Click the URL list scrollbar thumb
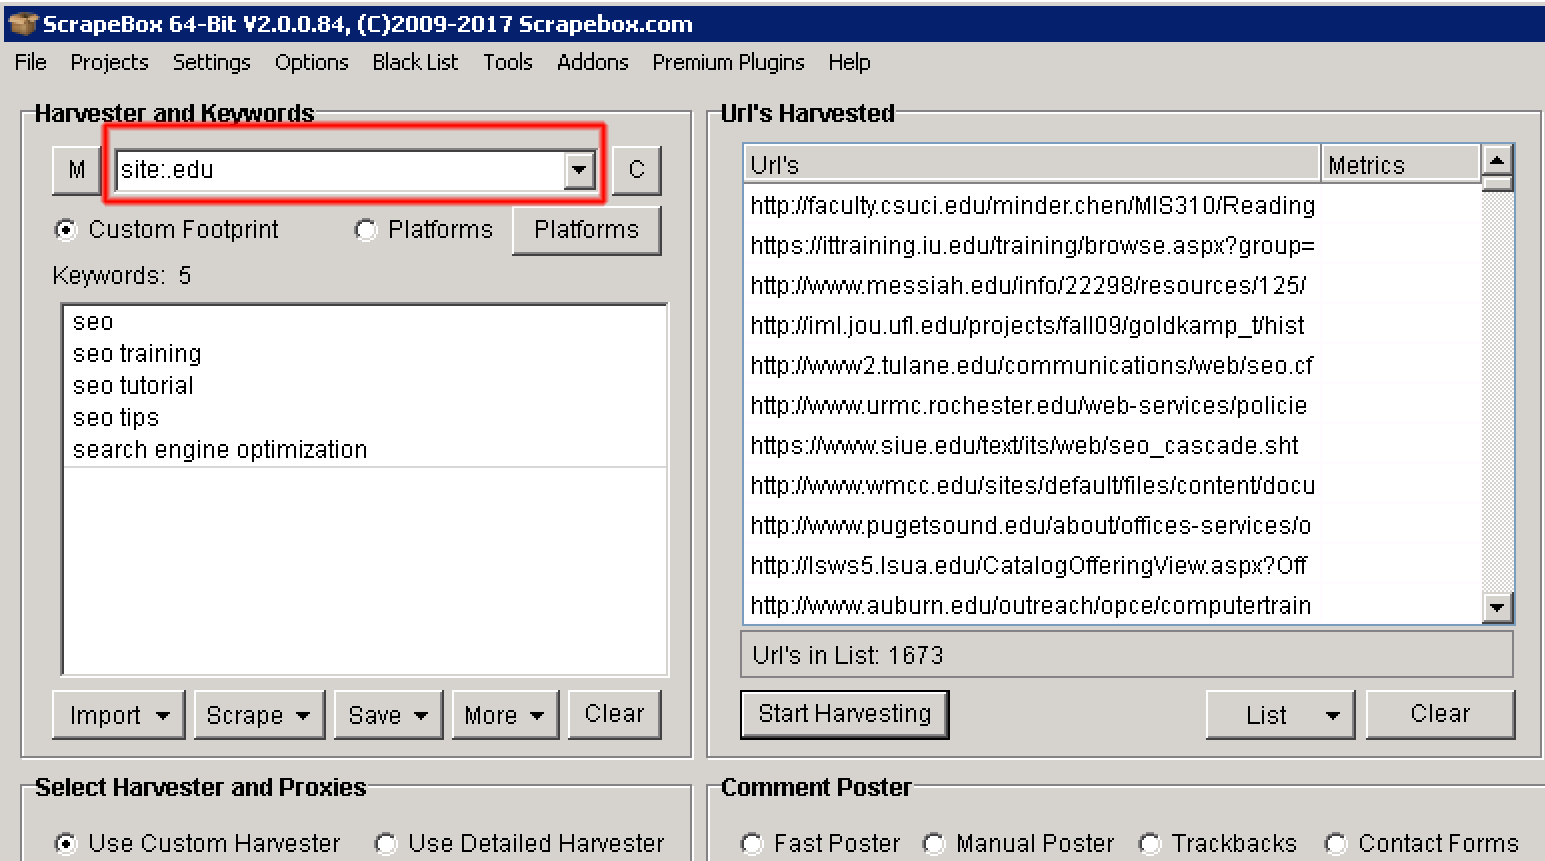Image resolution: width=1545 pixels, height=861 pixels. (x=1497, y=182)
